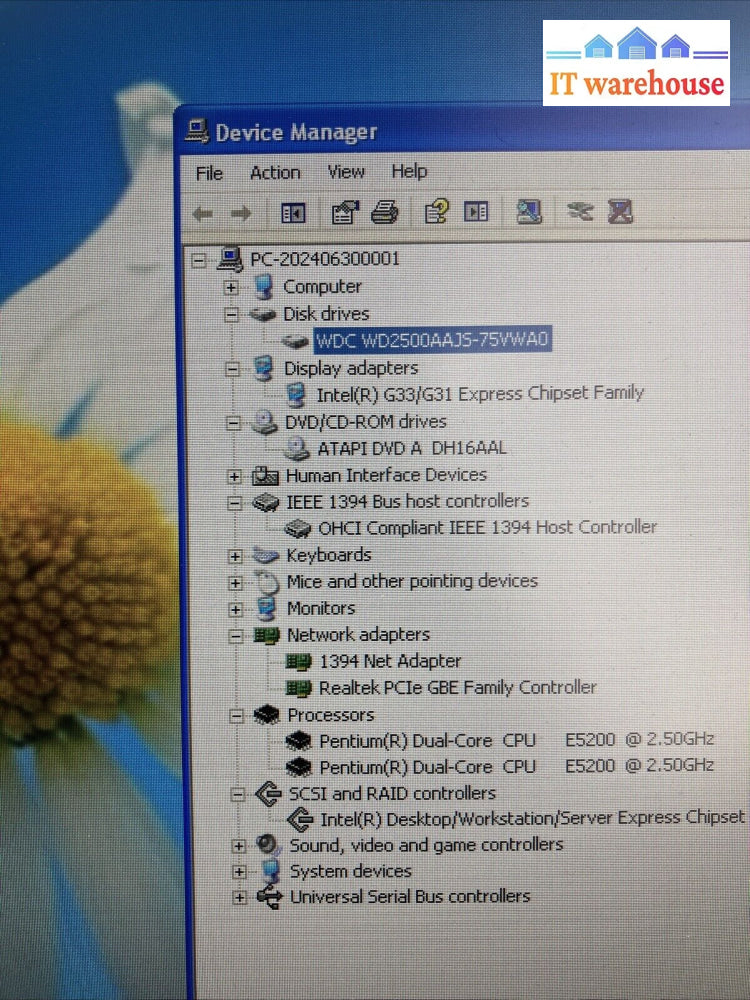
Task: Click the Scan for hardware changes icon
Action: [529, 212]
